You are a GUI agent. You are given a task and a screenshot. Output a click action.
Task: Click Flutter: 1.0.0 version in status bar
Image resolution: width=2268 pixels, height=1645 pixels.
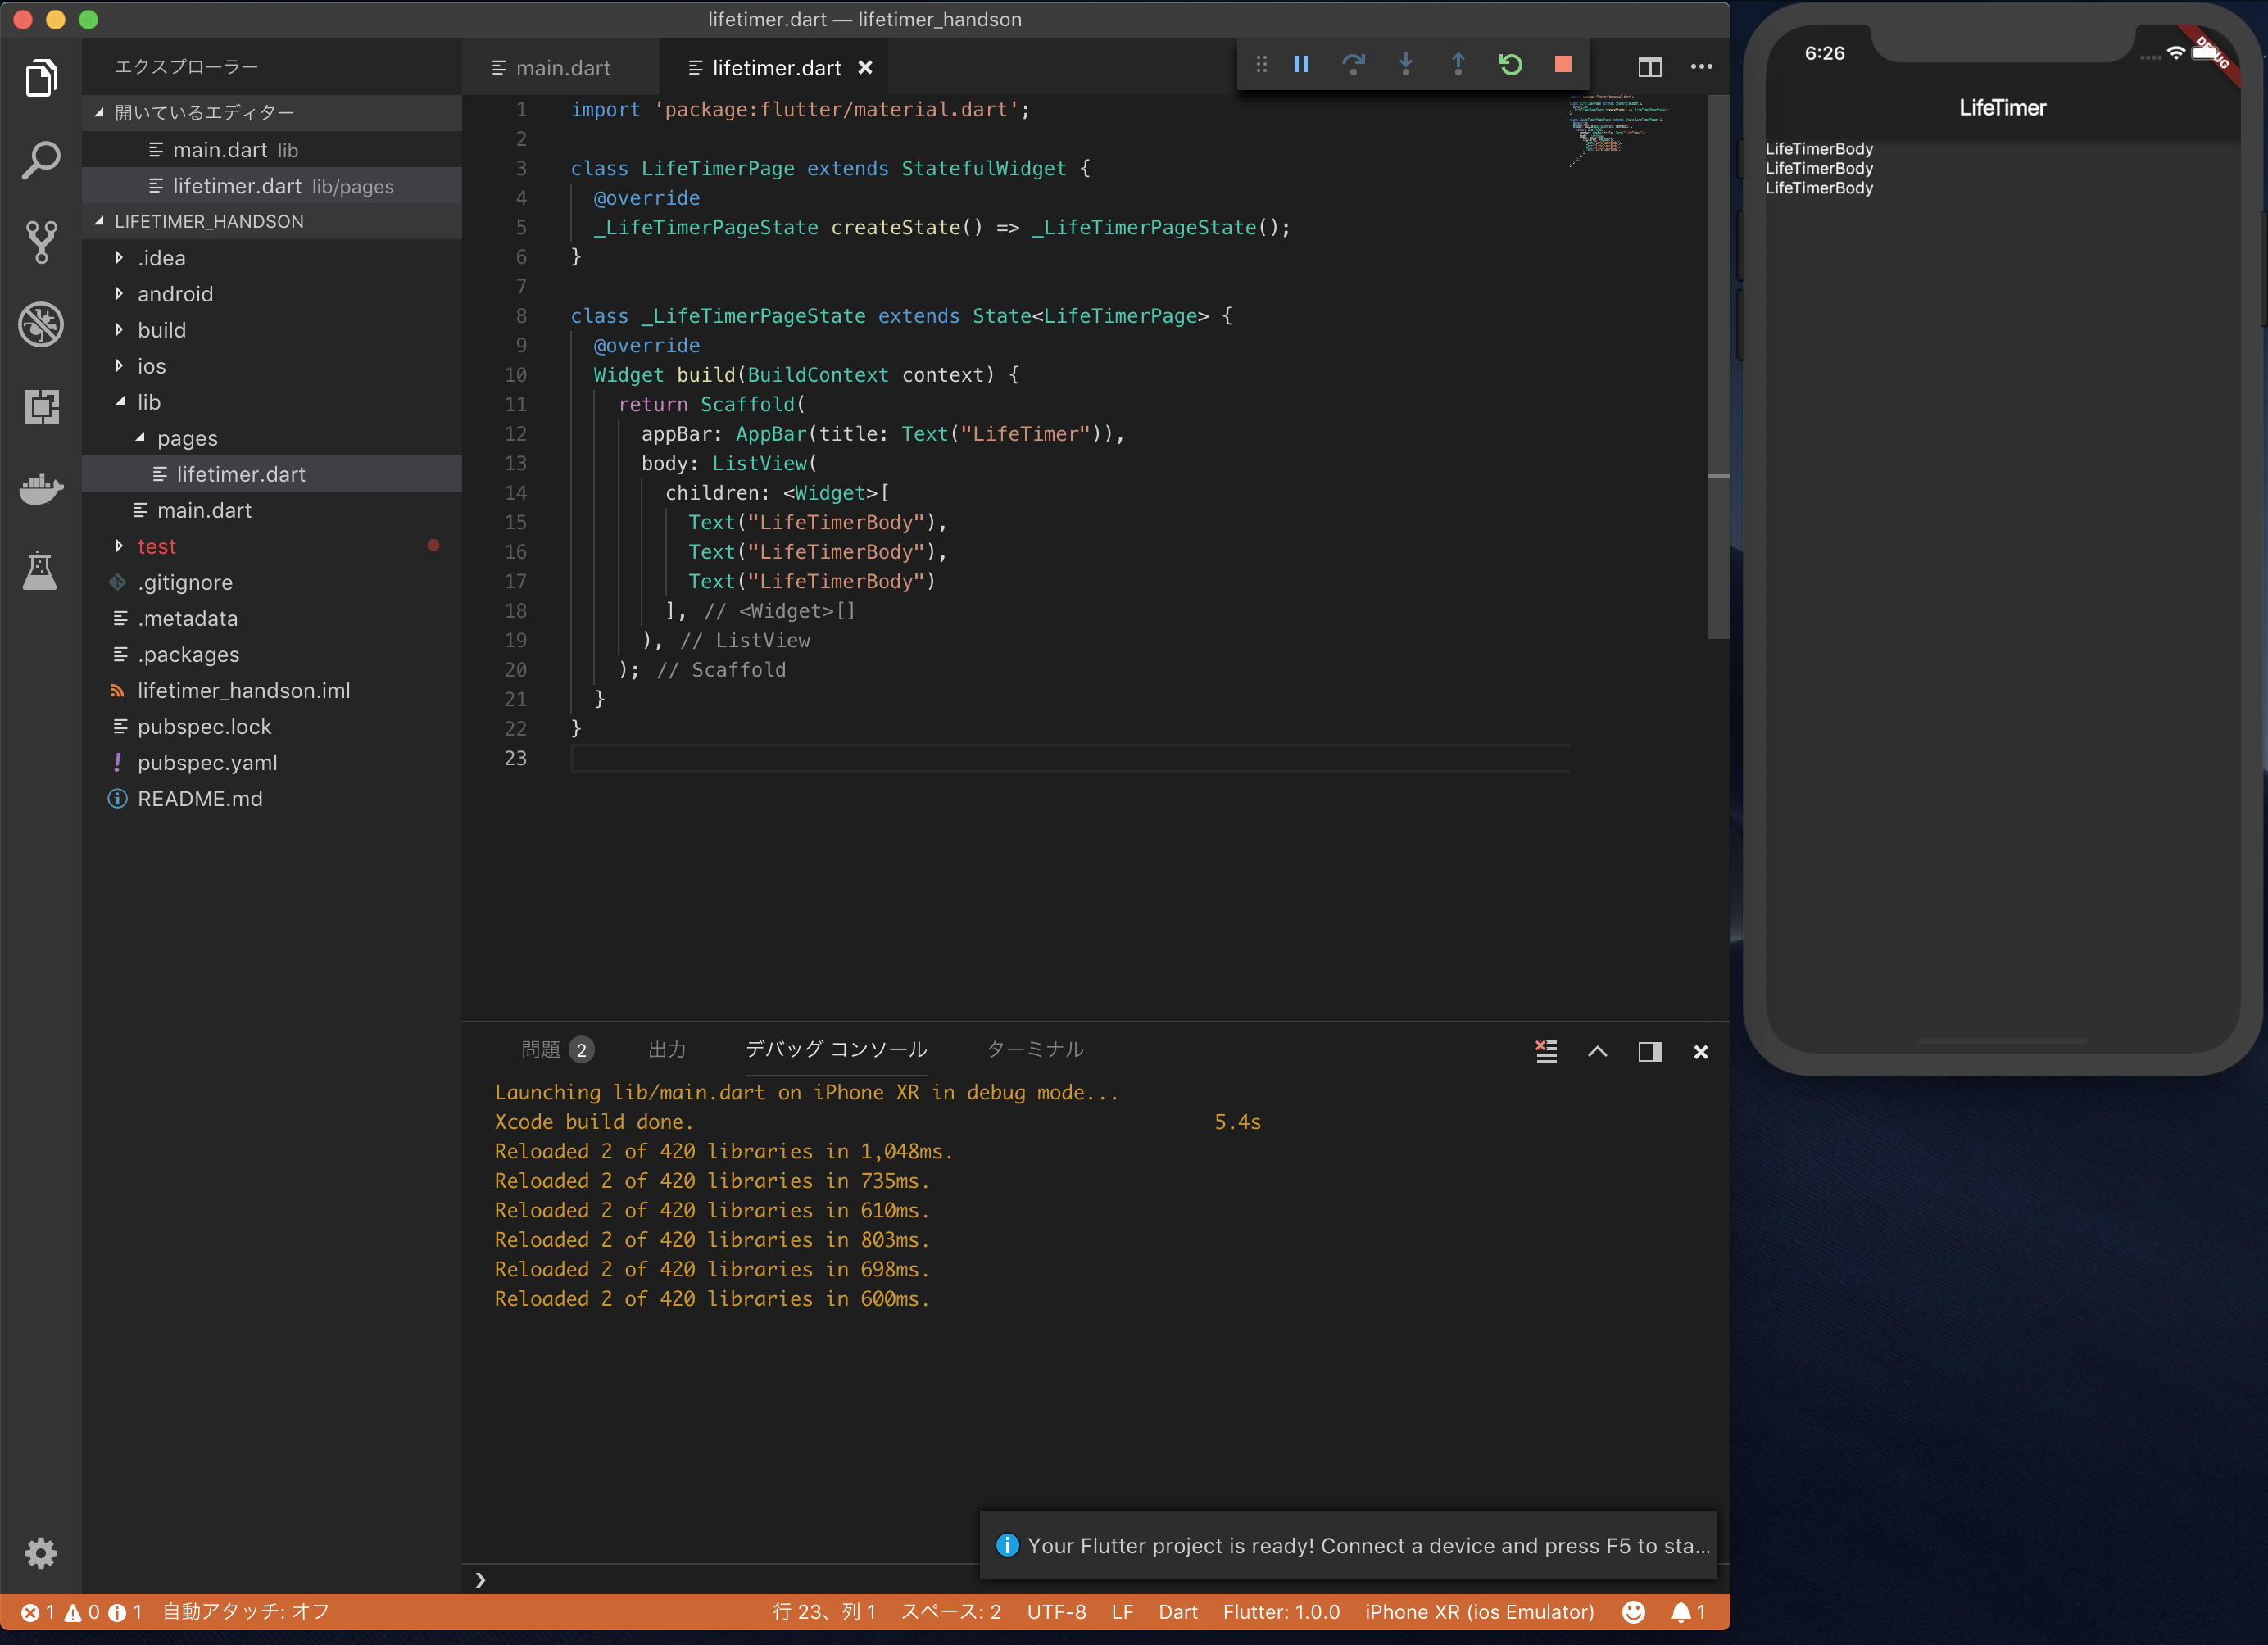point(1281,1611)
